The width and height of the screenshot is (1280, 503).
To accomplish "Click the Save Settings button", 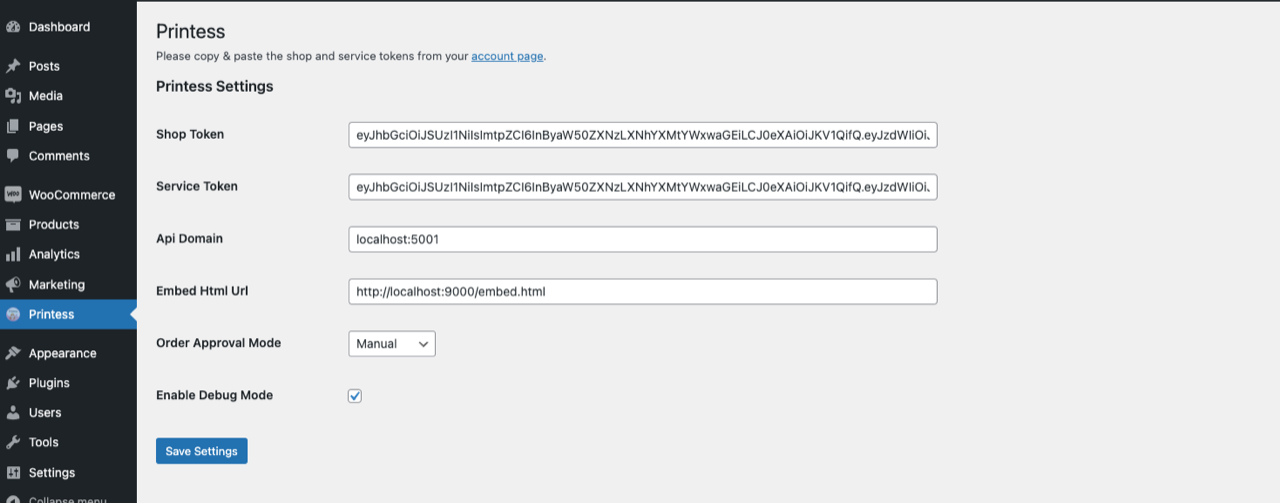I will point(202,451).
